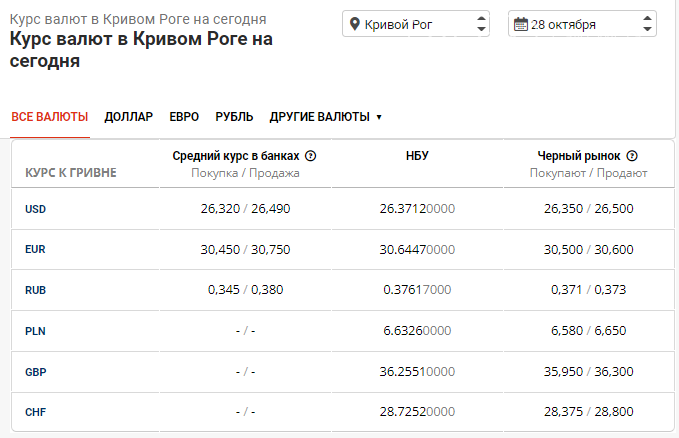Click the date selector stepper arrows
679x438 pixels.
(x=647, y=24)
